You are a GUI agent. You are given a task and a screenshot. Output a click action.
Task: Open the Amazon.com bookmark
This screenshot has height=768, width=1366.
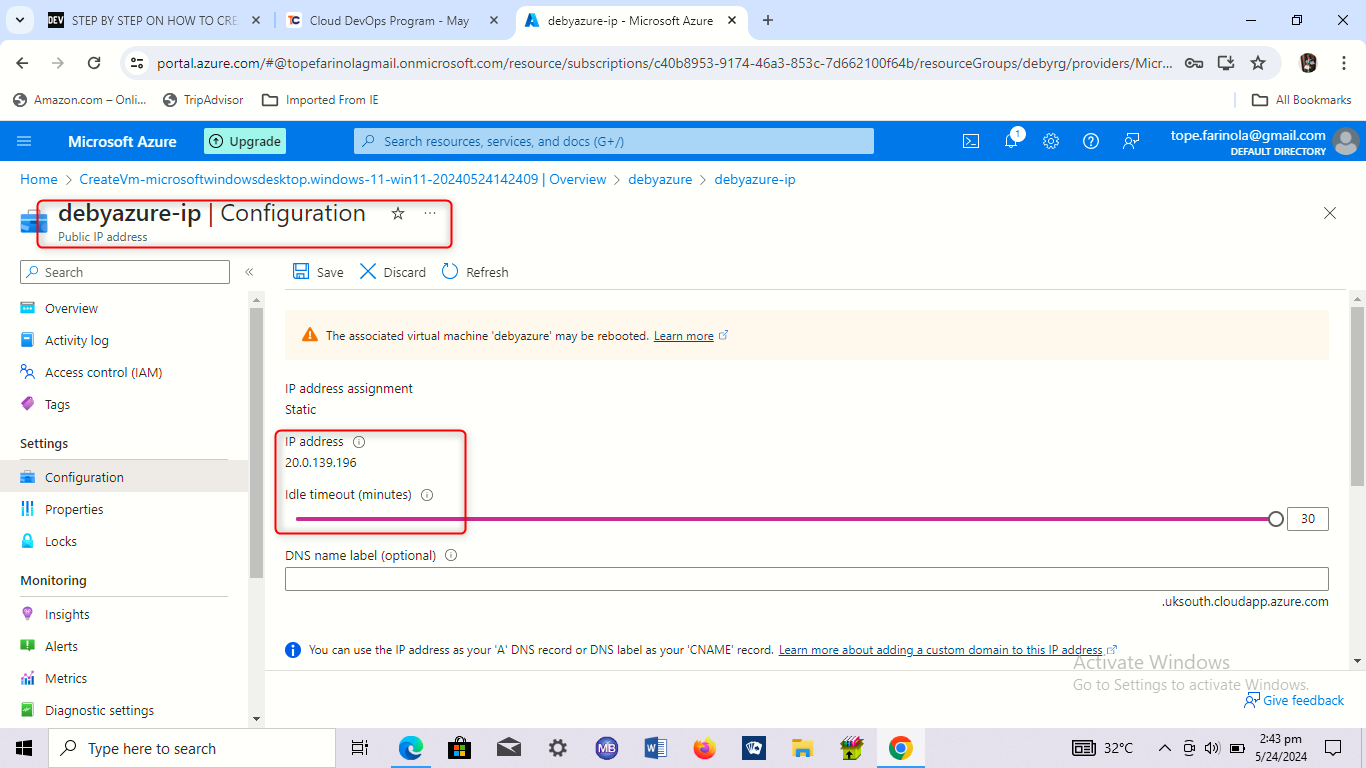(x=80, y=100)
